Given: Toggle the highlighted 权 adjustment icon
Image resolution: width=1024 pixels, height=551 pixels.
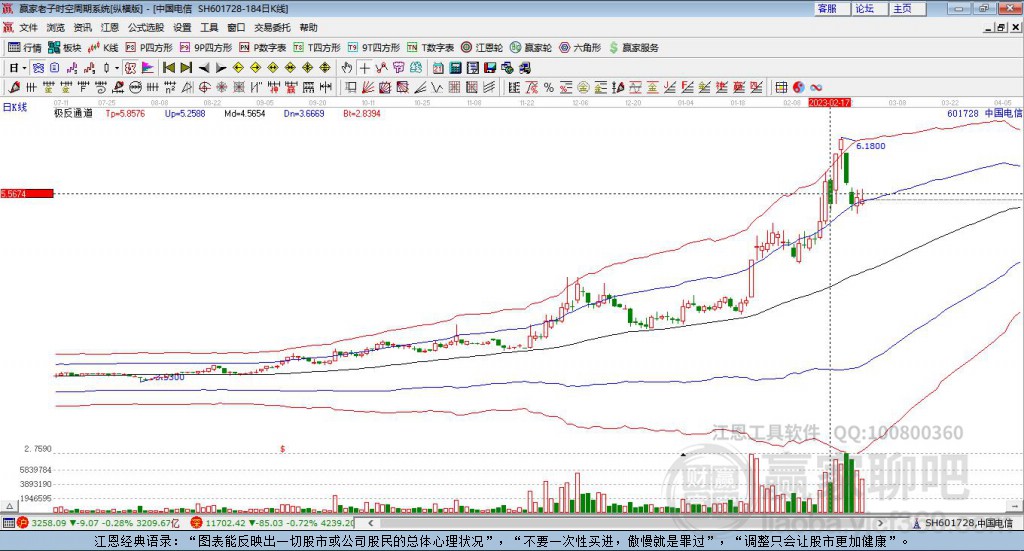Looking at the screenshot, I should pos(131,68).
